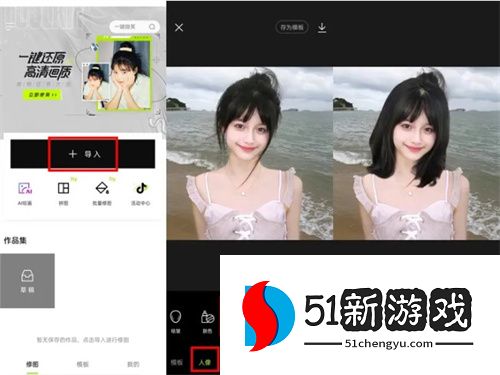This screenshot has height=375, width=500.
Task: Click the search field at top of home screen
Action: point(134,27)
